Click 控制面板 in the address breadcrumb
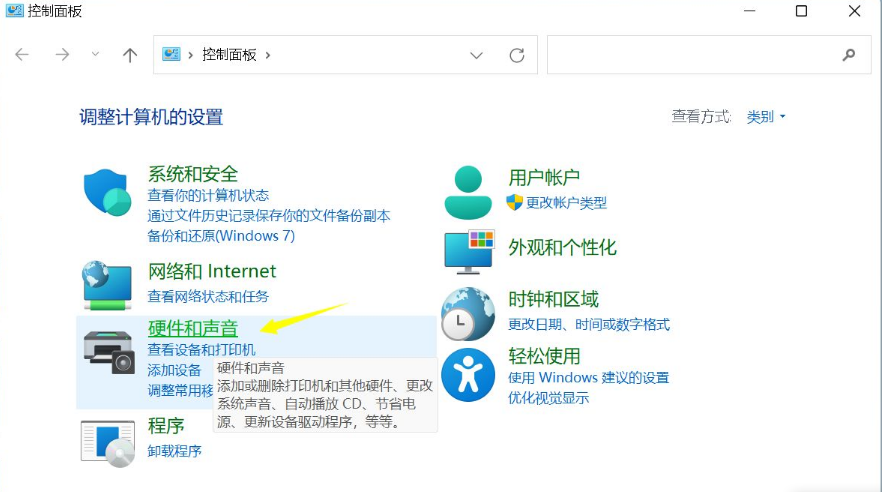Viewport: 882px width, 492px height. pyautogui.click(x=231, y=55)
